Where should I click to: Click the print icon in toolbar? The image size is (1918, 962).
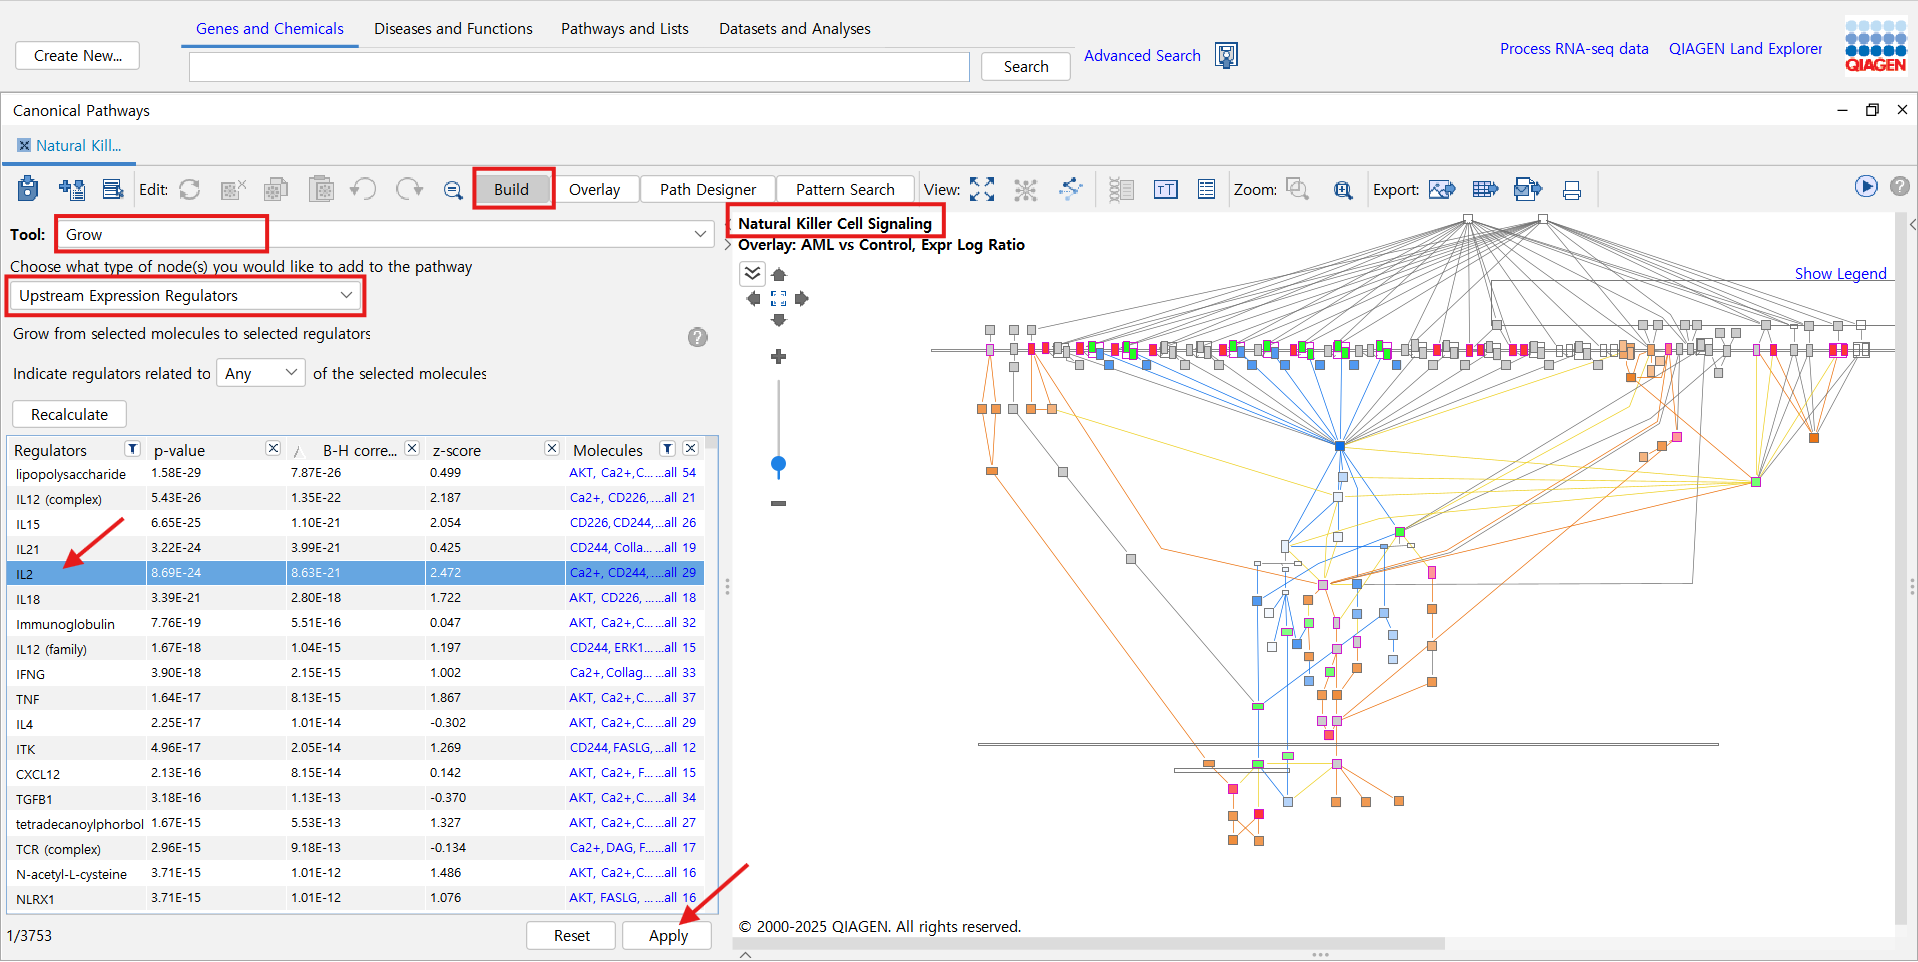(x=1572, y=190)
